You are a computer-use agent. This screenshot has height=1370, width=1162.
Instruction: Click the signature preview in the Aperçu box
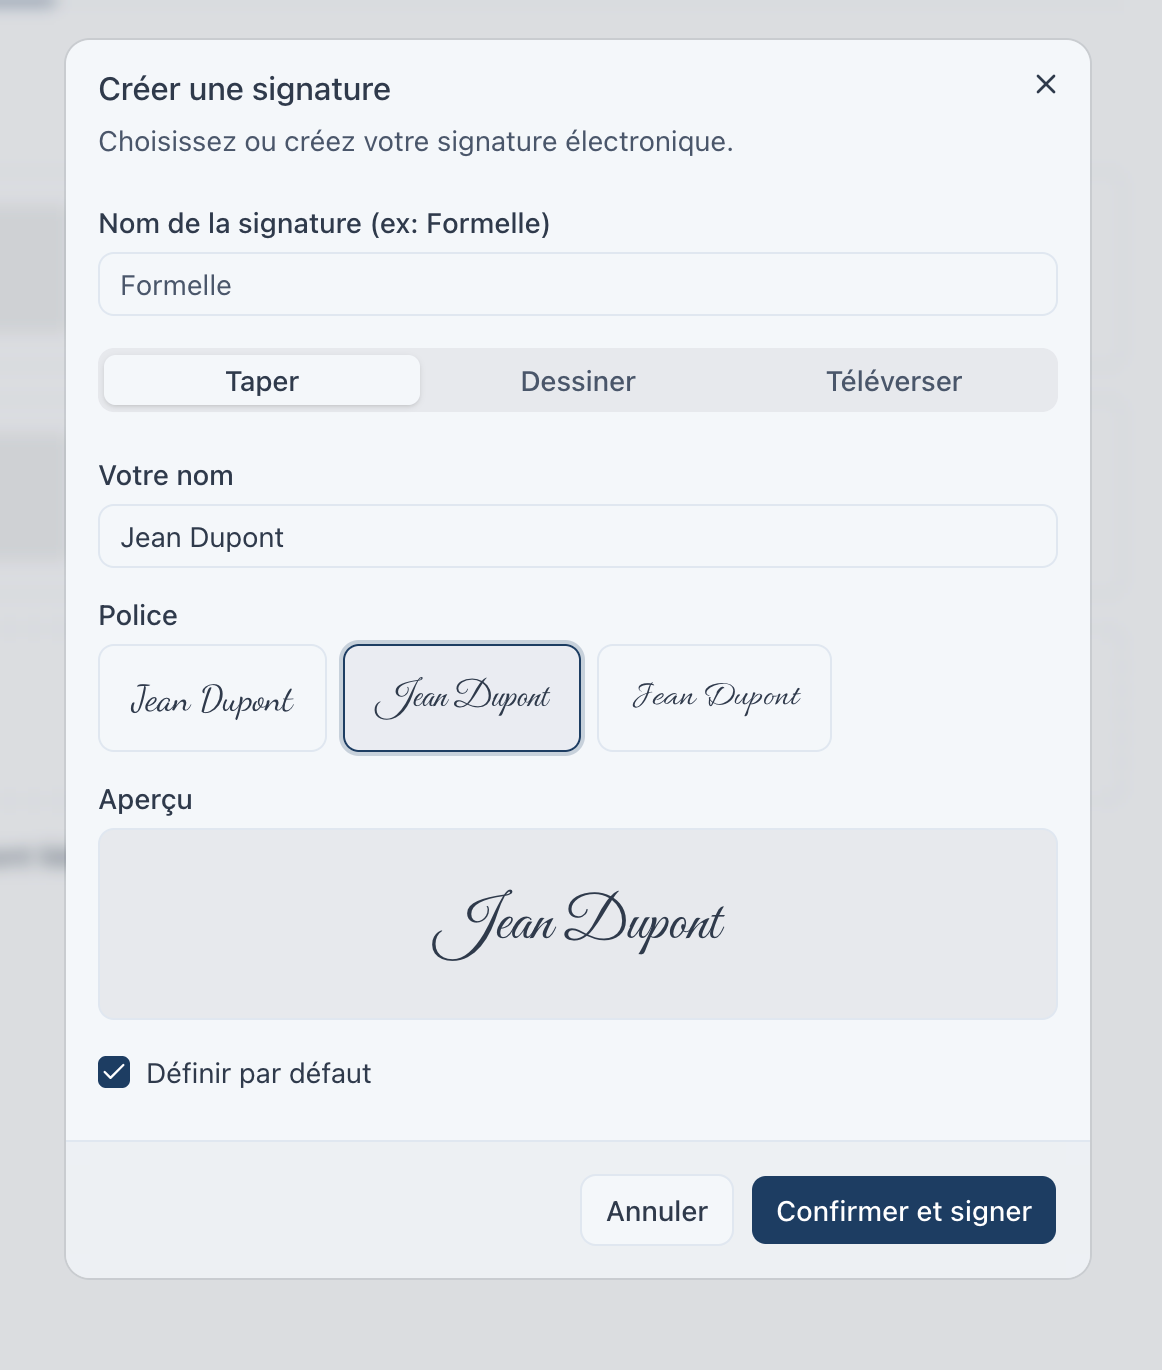[577, 923]
